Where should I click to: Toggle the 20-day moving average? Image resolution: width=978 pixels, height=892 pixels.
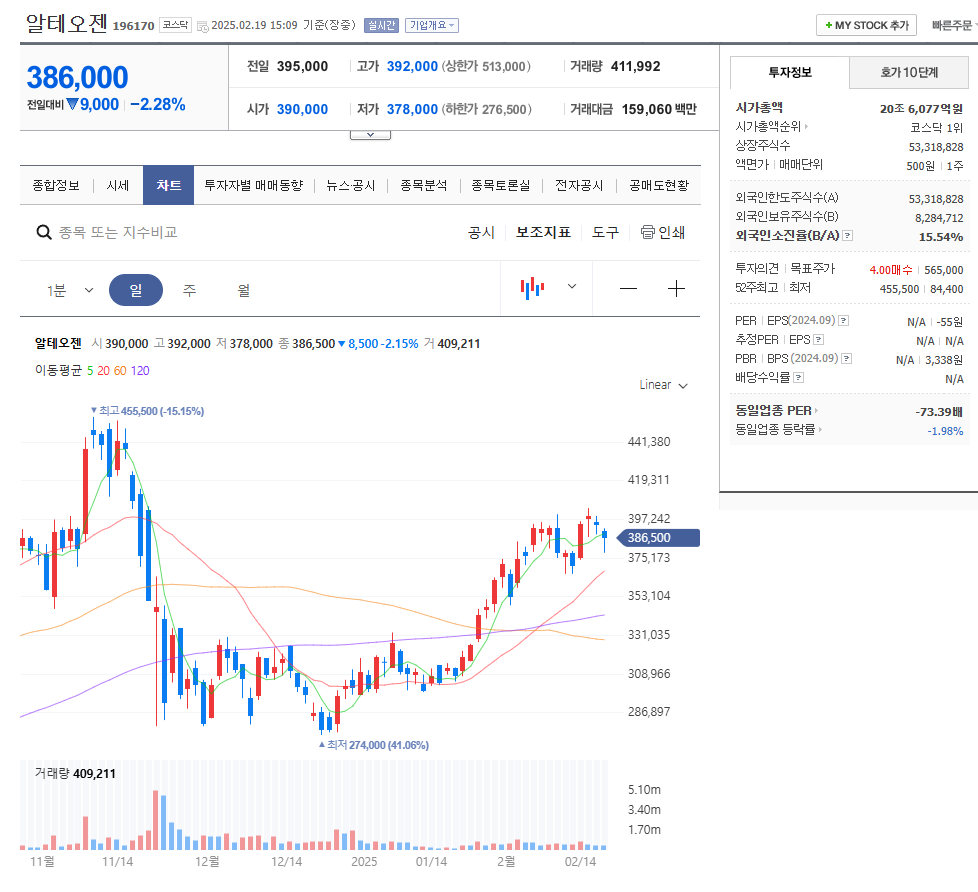pos(104,371)
